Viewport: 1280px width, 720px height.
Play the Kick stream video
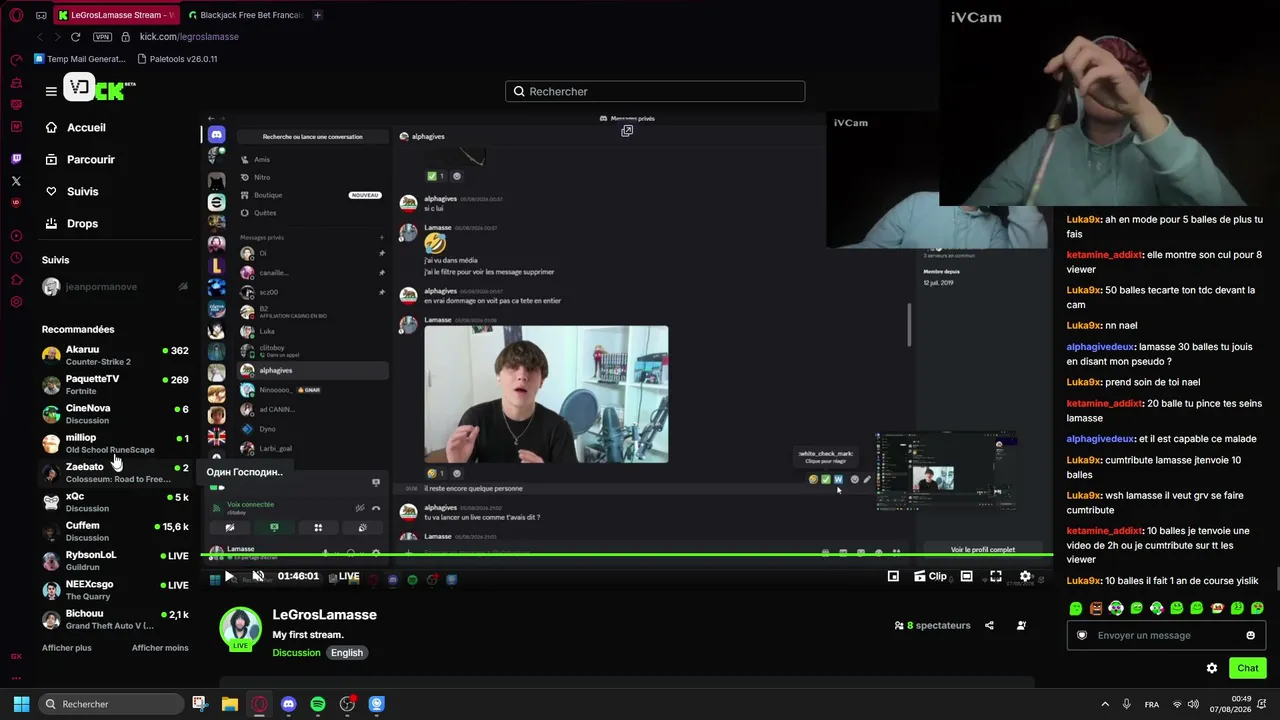(x=229, y=576)
